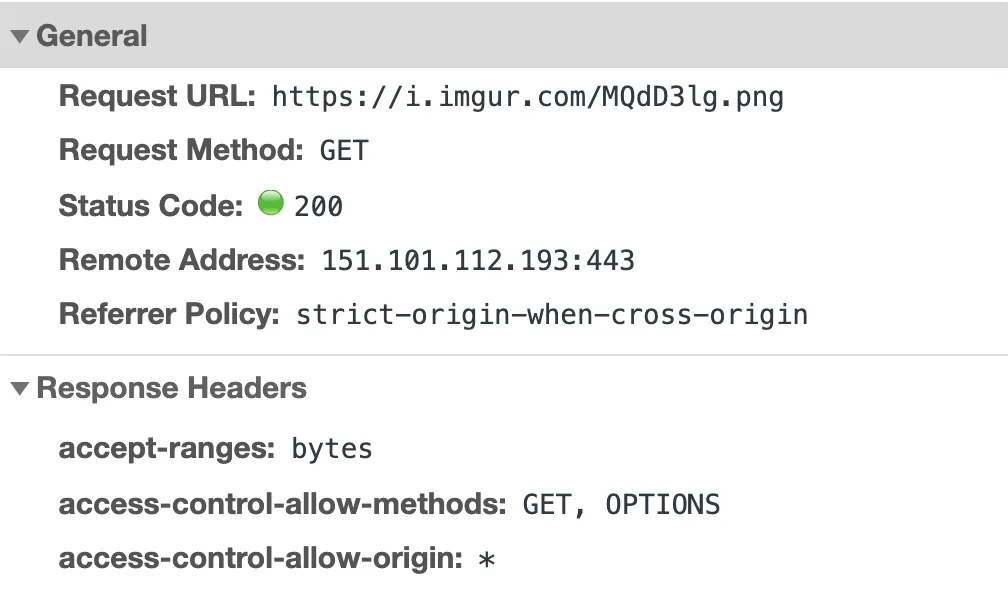Click the Request URL label
Image resolution: width=1008 pixels, height=596 pixels.
click(x=158, y=97)
